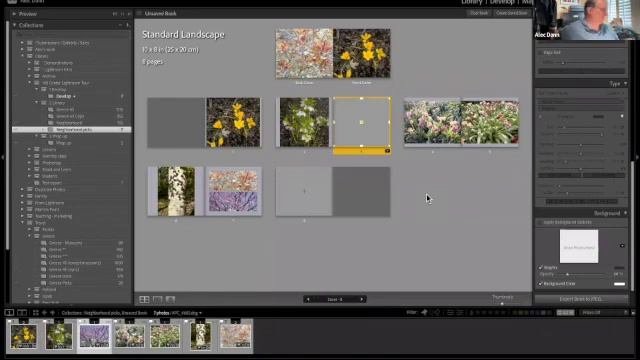Switch to multi-page view
This screenshot has width=640, height=360.
[x=144, y=300]
